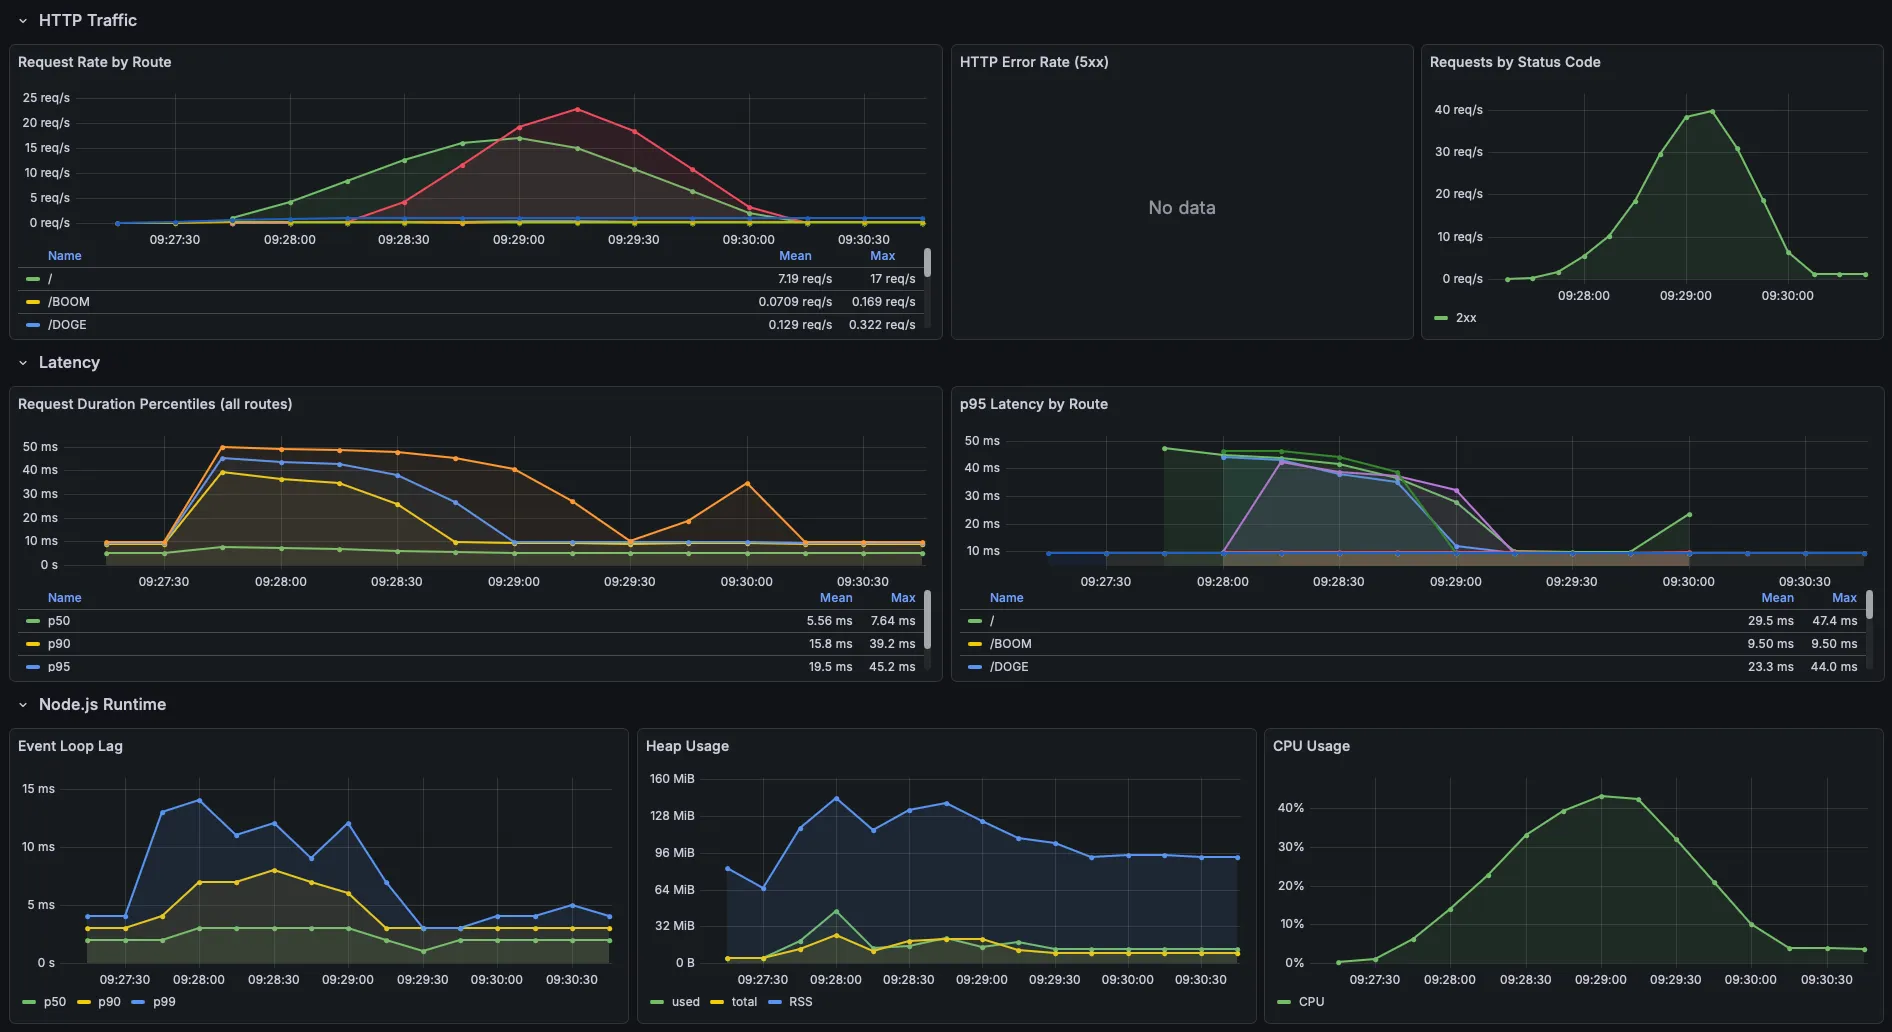Click the green 2xx series color icon
Image resolution: width=1892 pixels, height=1032 pixels.
(x=1441, y=318)
